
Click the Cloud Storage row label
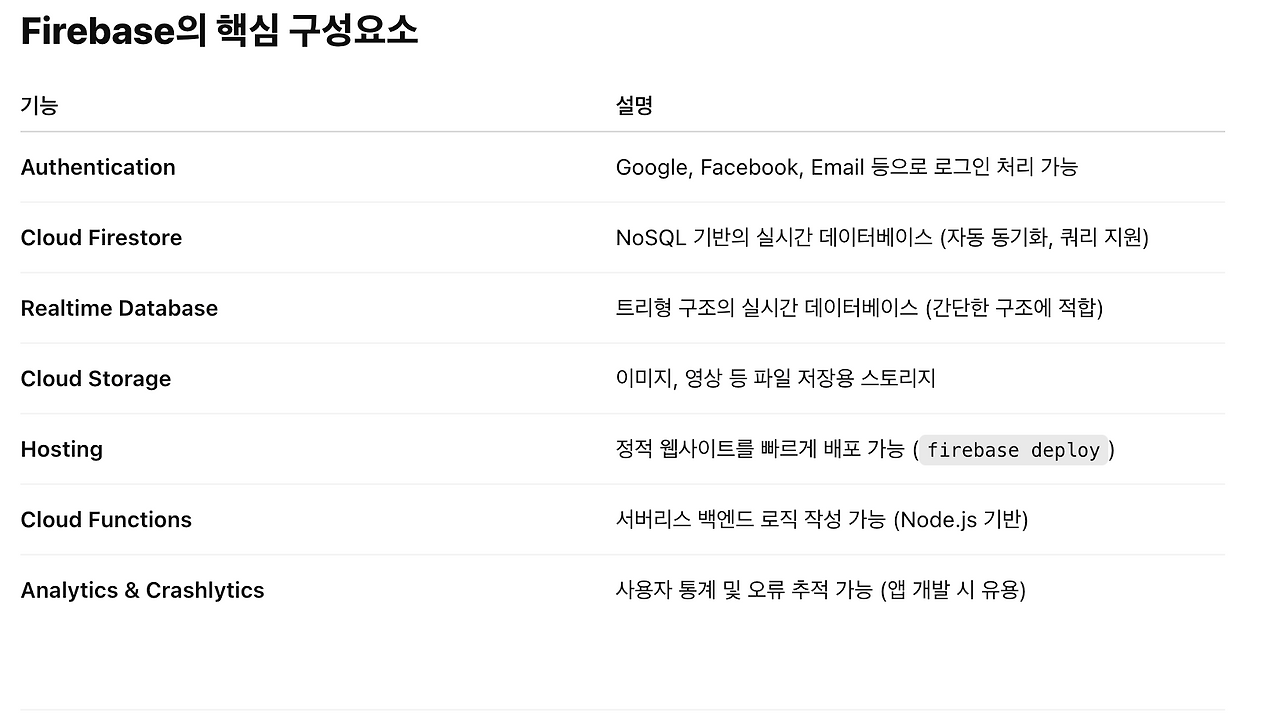96,379
